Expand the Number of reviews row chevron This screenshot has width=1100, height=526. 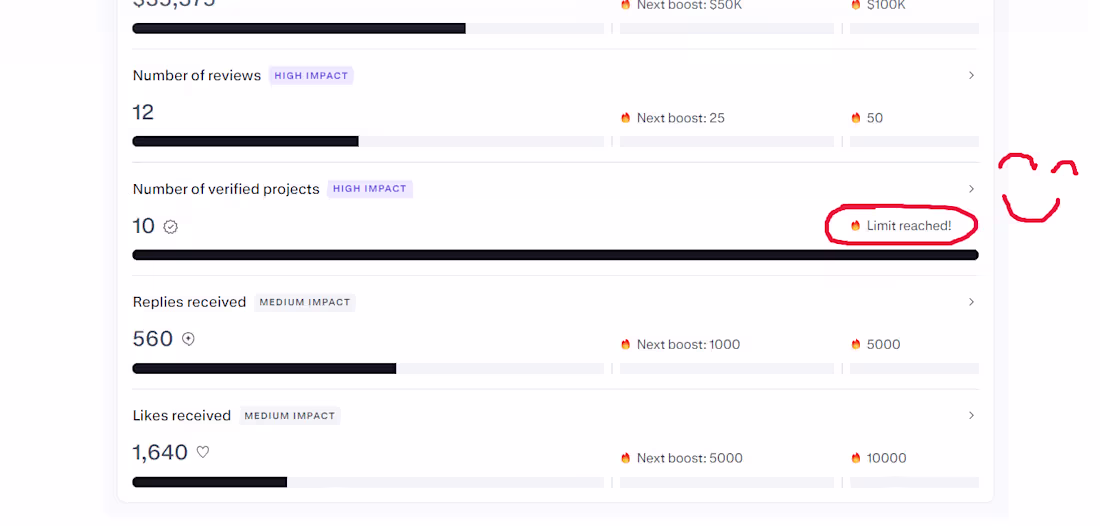(972, 75)
